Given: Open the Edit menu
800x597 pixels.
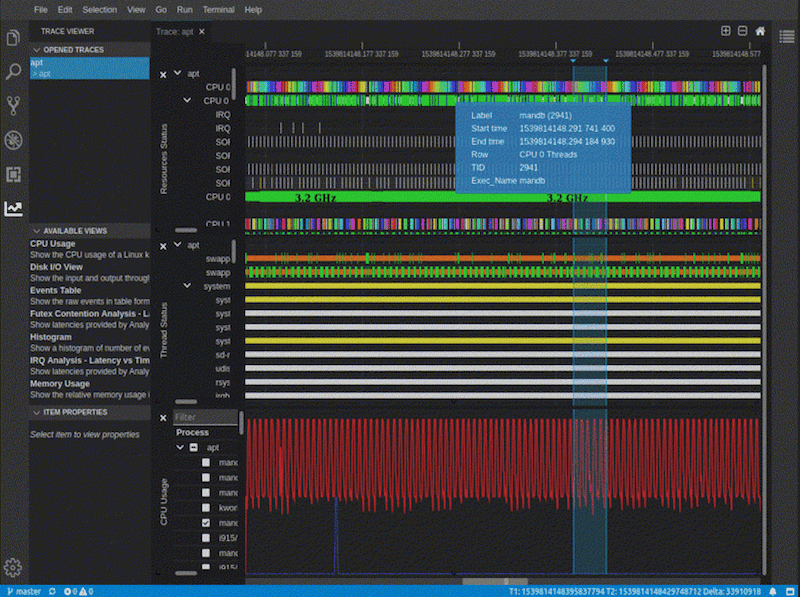Looking at the screenshot, I should click(65, 10).
